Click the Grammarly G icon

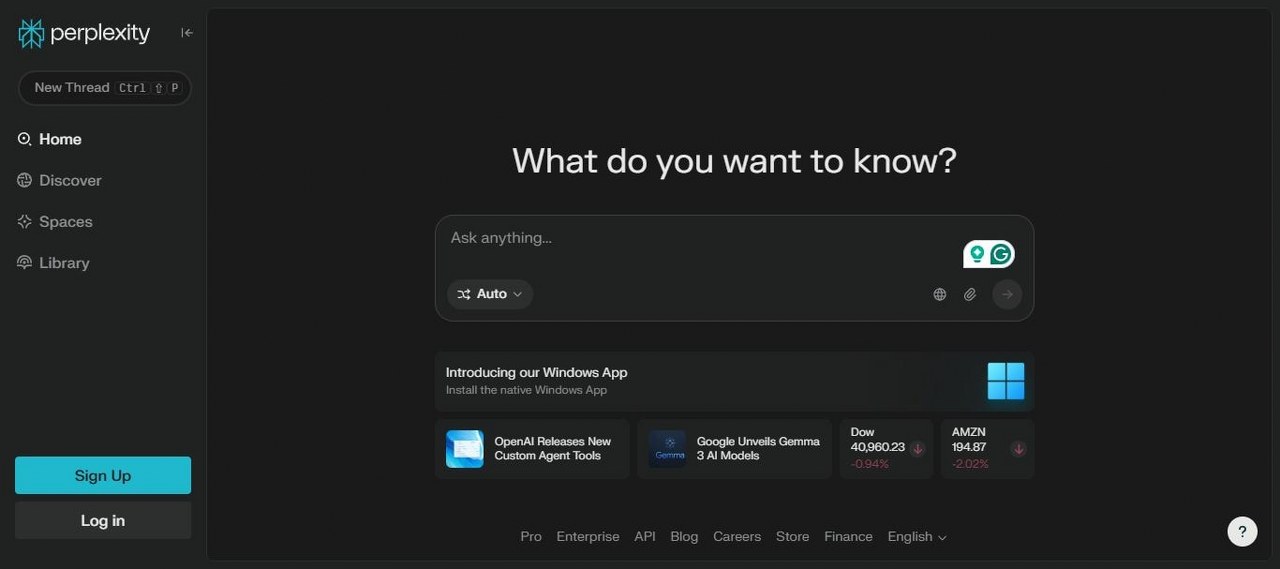click(x=1001, y=254)
